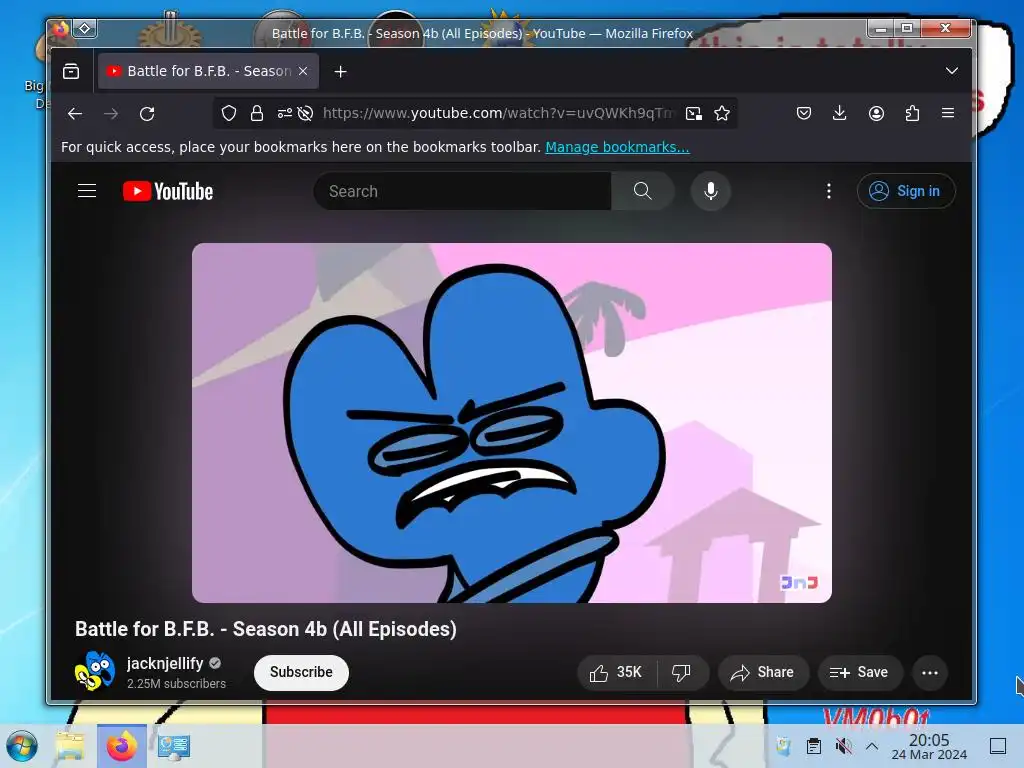Open the Firefox downloads panel
The width and height of the screenshot is (1024, 768).
pos(840,114)
